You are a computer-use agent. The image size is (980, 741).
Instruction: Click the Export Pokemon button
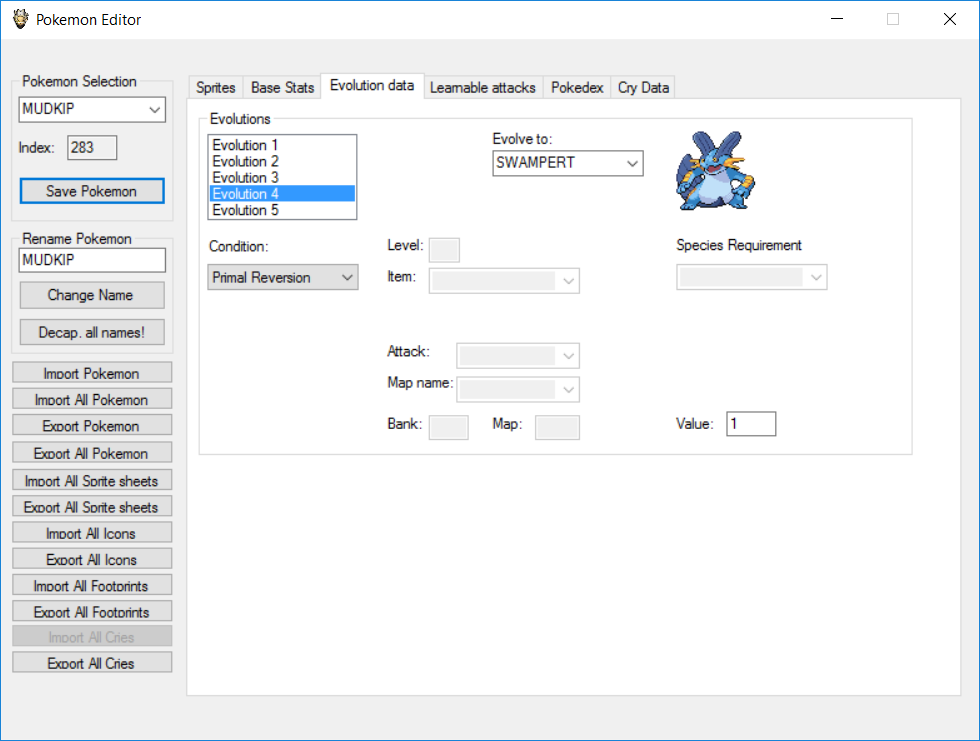[x=92, y=425]
